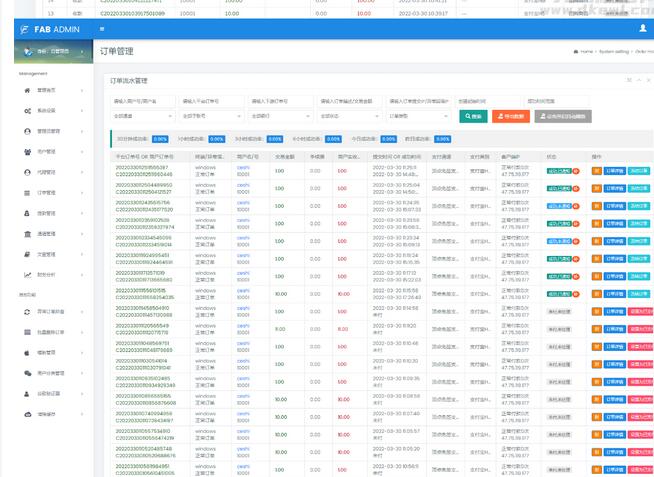The height and width of the screenshot is (477, 654).
Task: Expand the bank icon sidebar item chevron
Action: tap(82, 234)
